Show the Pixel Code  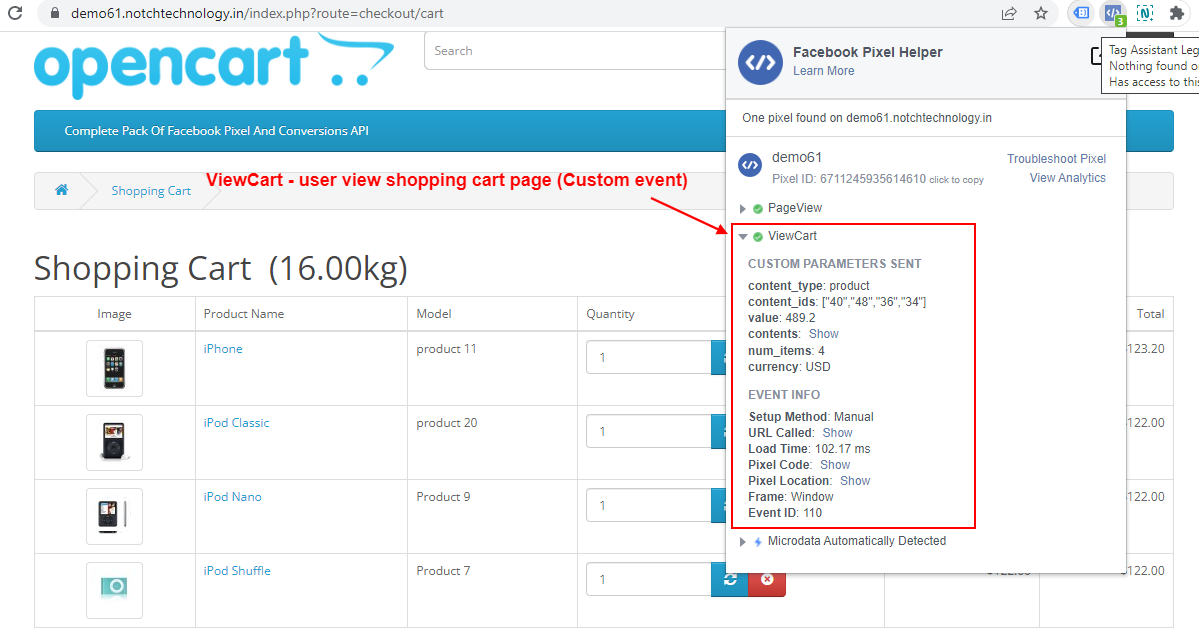(x=835, y=465)
